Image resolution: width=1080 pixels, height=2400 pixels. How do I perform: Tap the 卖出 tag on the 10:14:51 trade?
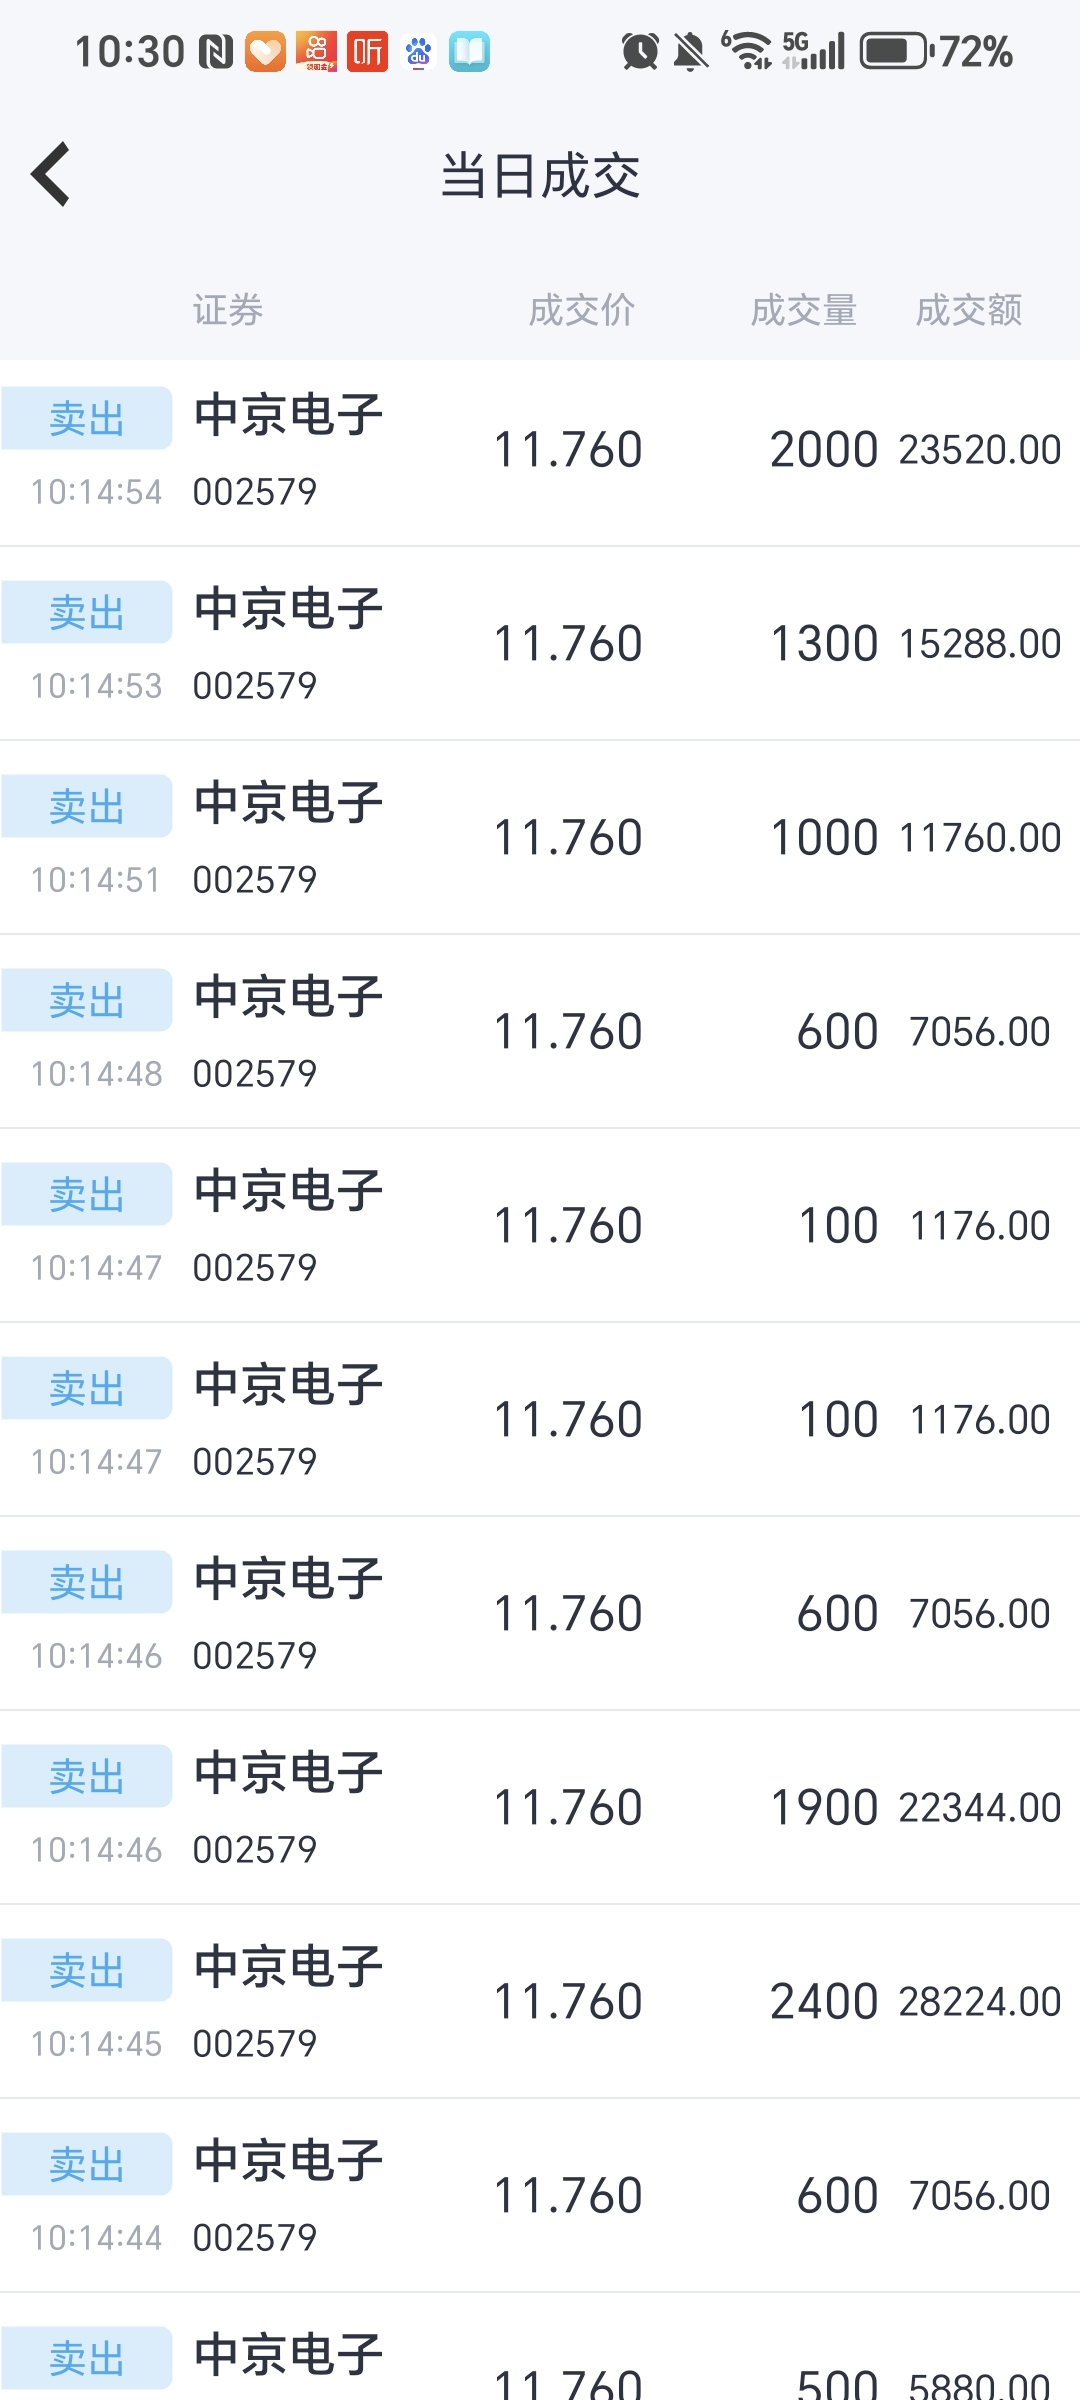87,806
